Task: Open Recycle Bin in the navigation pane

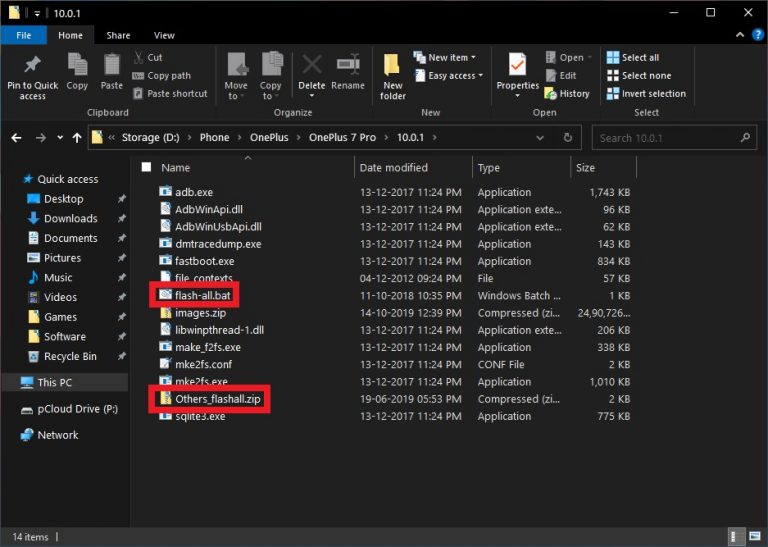Action: 70,356
